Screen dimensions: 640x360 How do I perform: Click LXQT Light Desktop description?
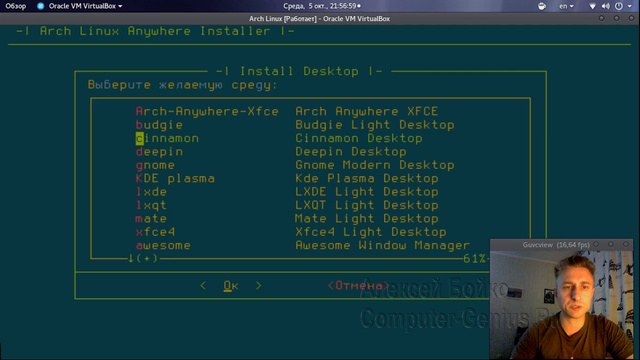[367, 205]
